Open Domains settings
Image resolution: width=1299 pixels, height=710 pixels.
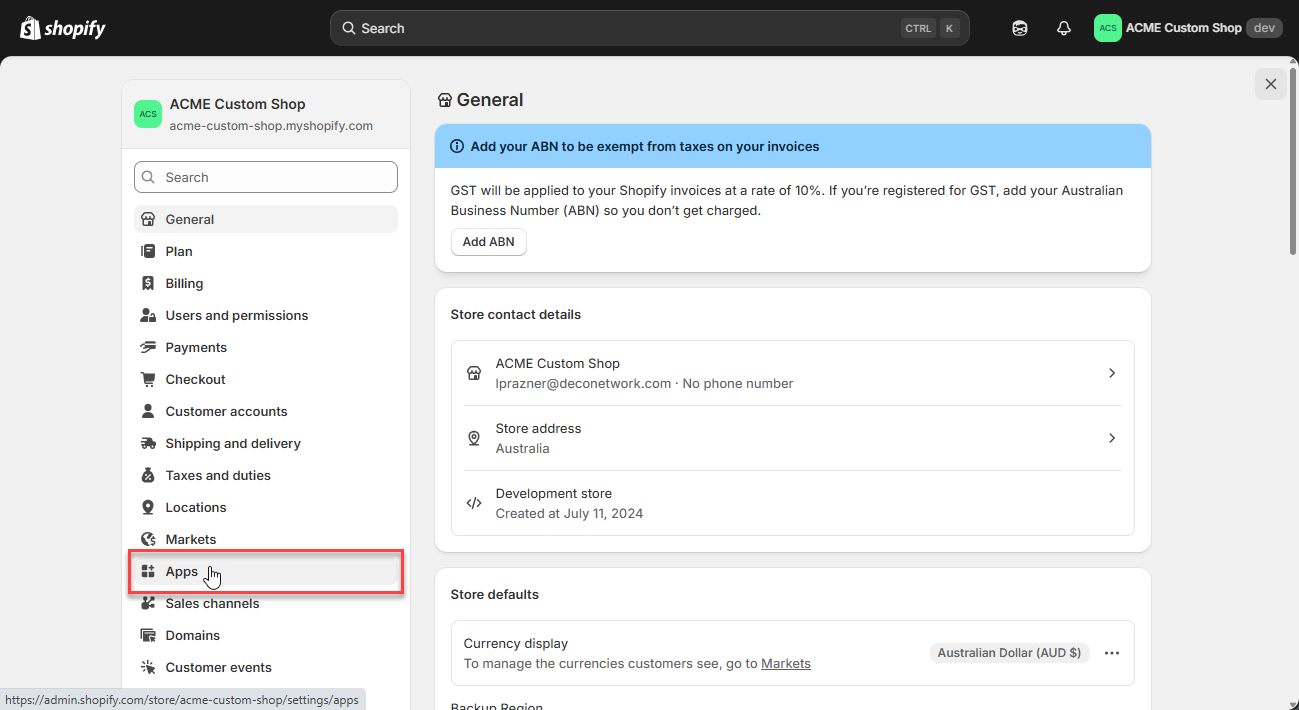pyautogui.click(x=266, y=635)
